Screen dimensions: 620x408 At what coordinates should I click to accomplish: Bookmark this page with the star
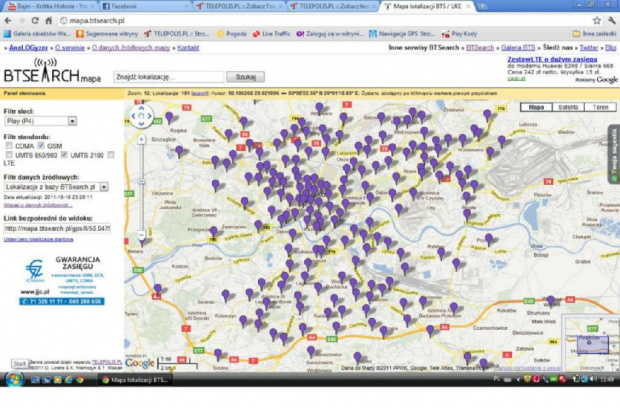(597, 21)
